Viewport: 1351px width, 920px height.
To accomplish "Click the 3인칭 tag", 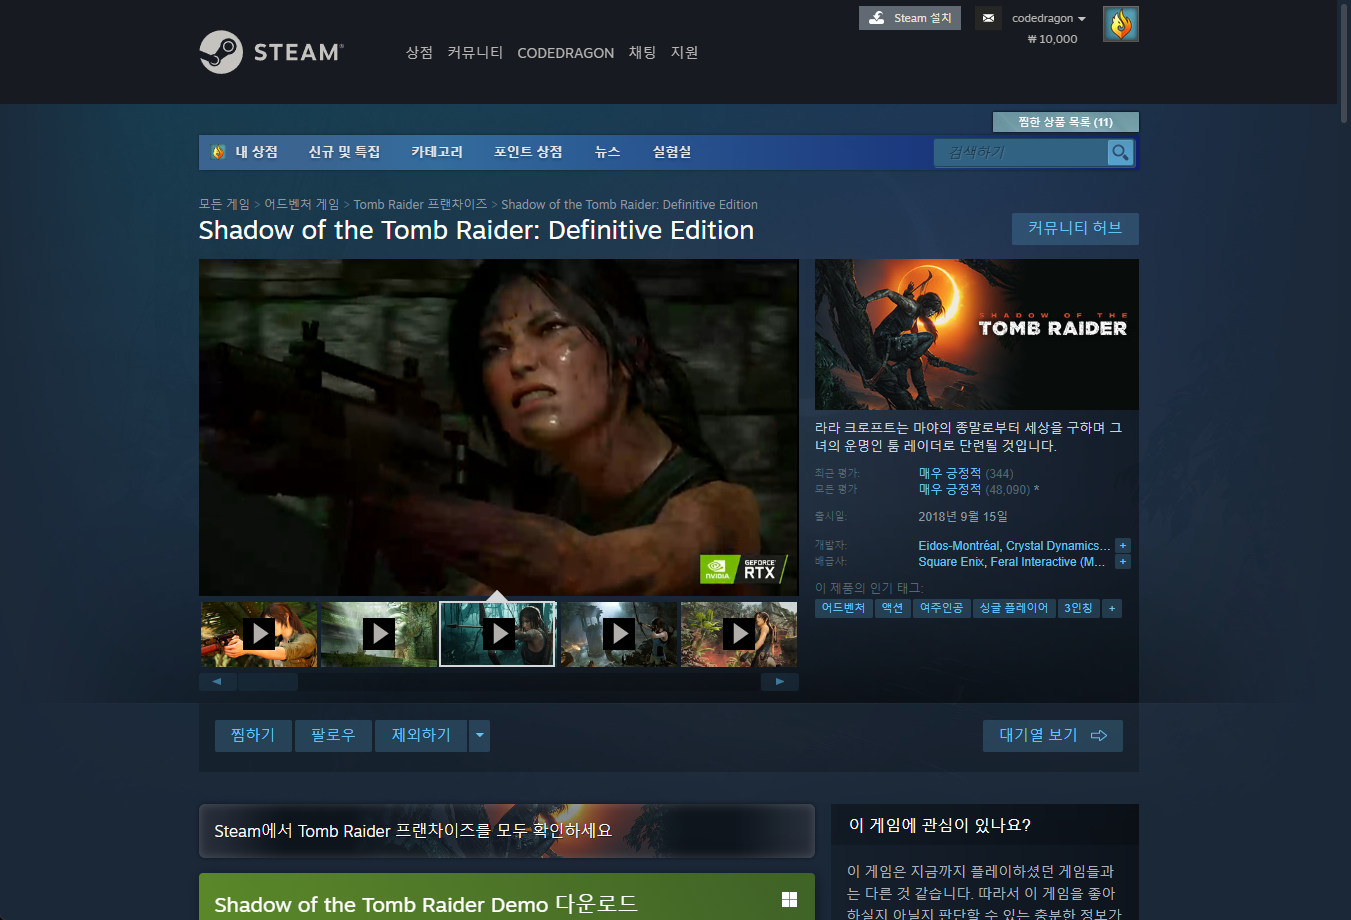I will 1078,608.
